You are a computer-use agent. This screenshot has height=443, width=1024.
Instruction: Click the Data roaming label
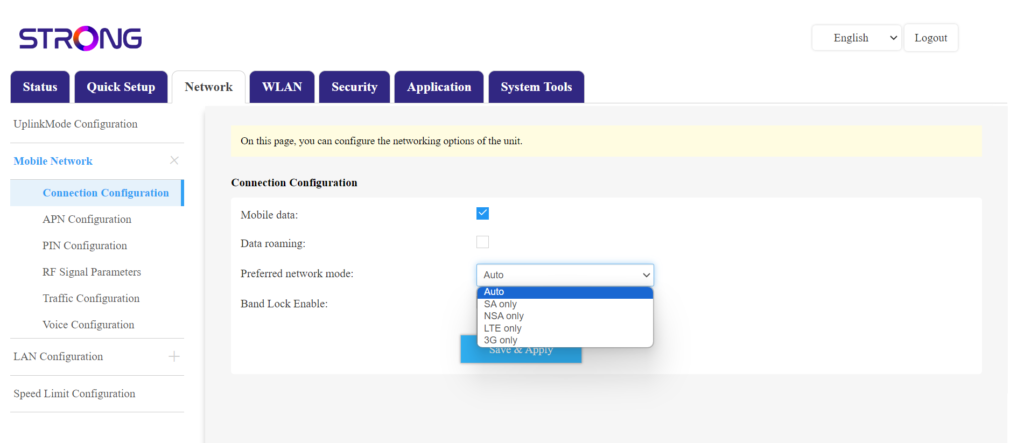tap(273, 244)
